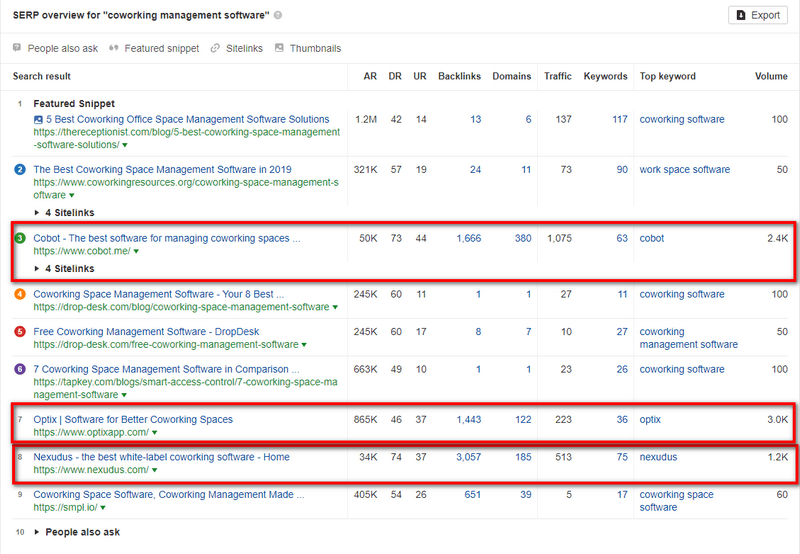Click the top keyword coworking space software

[x=677, y=501]
